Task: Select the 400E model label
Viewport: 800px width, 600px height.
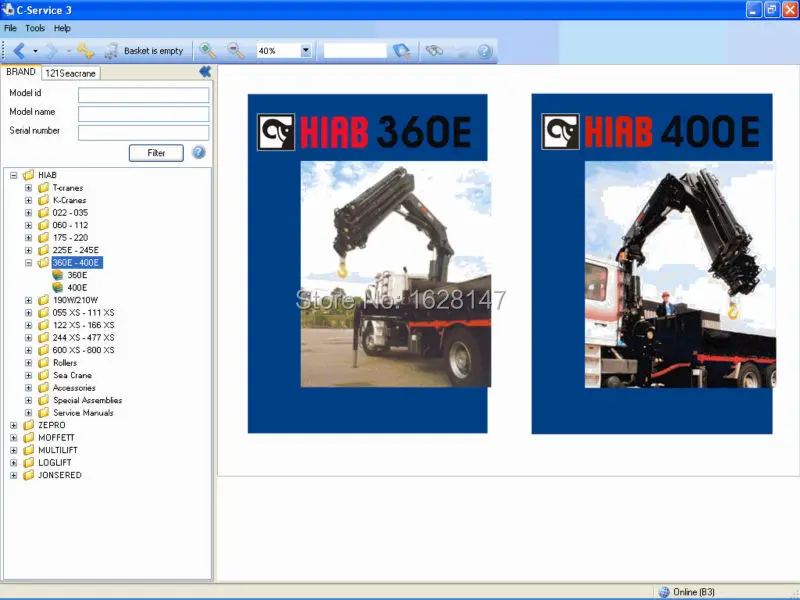Action: pyautogui.click(x=78, y=288)
